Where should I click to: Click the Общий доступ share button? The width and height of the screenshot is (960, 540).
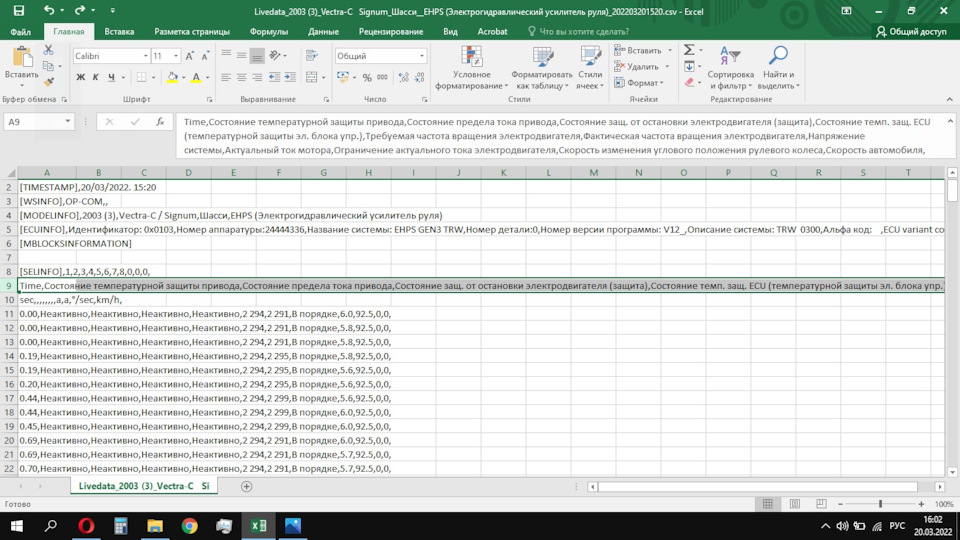[x=911, y=31]
